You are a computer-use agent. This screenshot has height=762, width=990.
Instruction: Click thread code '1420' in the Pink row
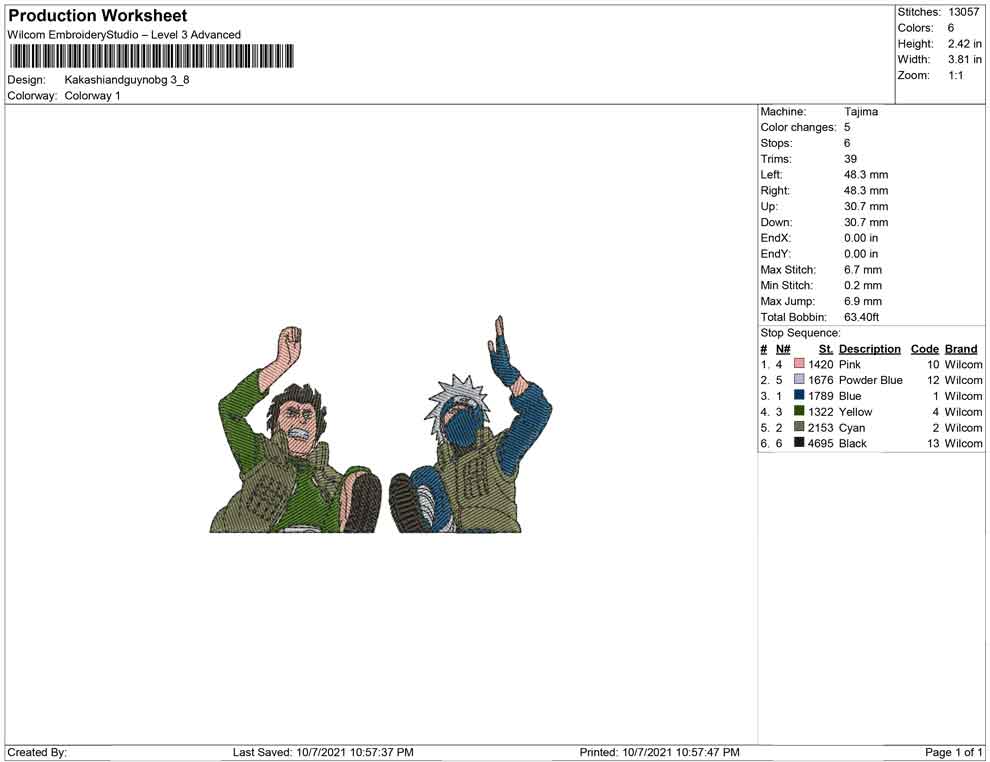821,364
